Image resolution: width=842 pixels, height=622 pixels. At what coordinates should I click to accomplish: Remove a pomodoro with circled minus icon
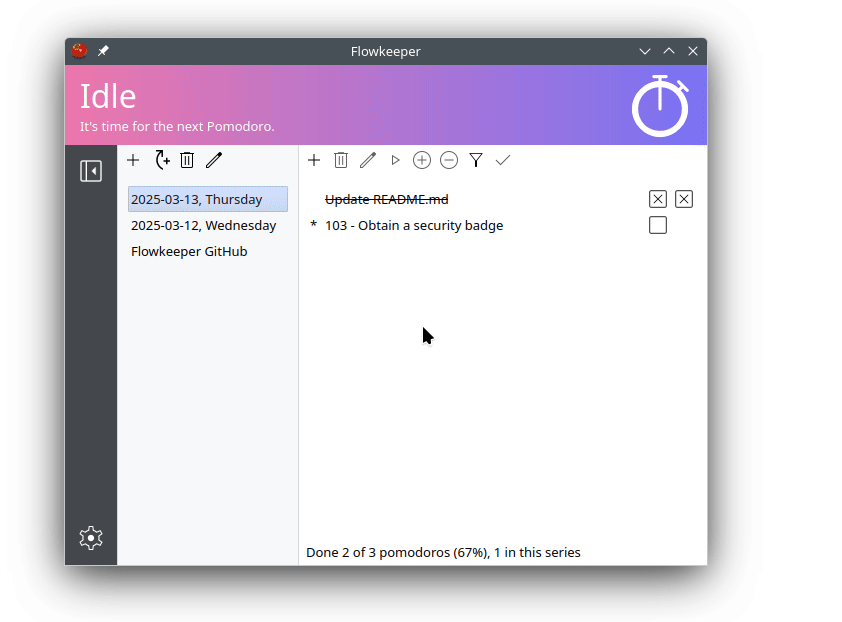tap(449, 160)
